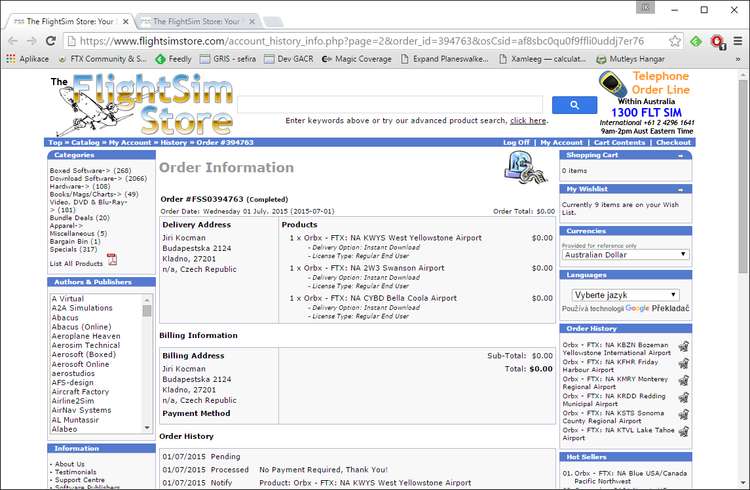Open Cart Contents
750x490 pixels.
click(619, 143)
